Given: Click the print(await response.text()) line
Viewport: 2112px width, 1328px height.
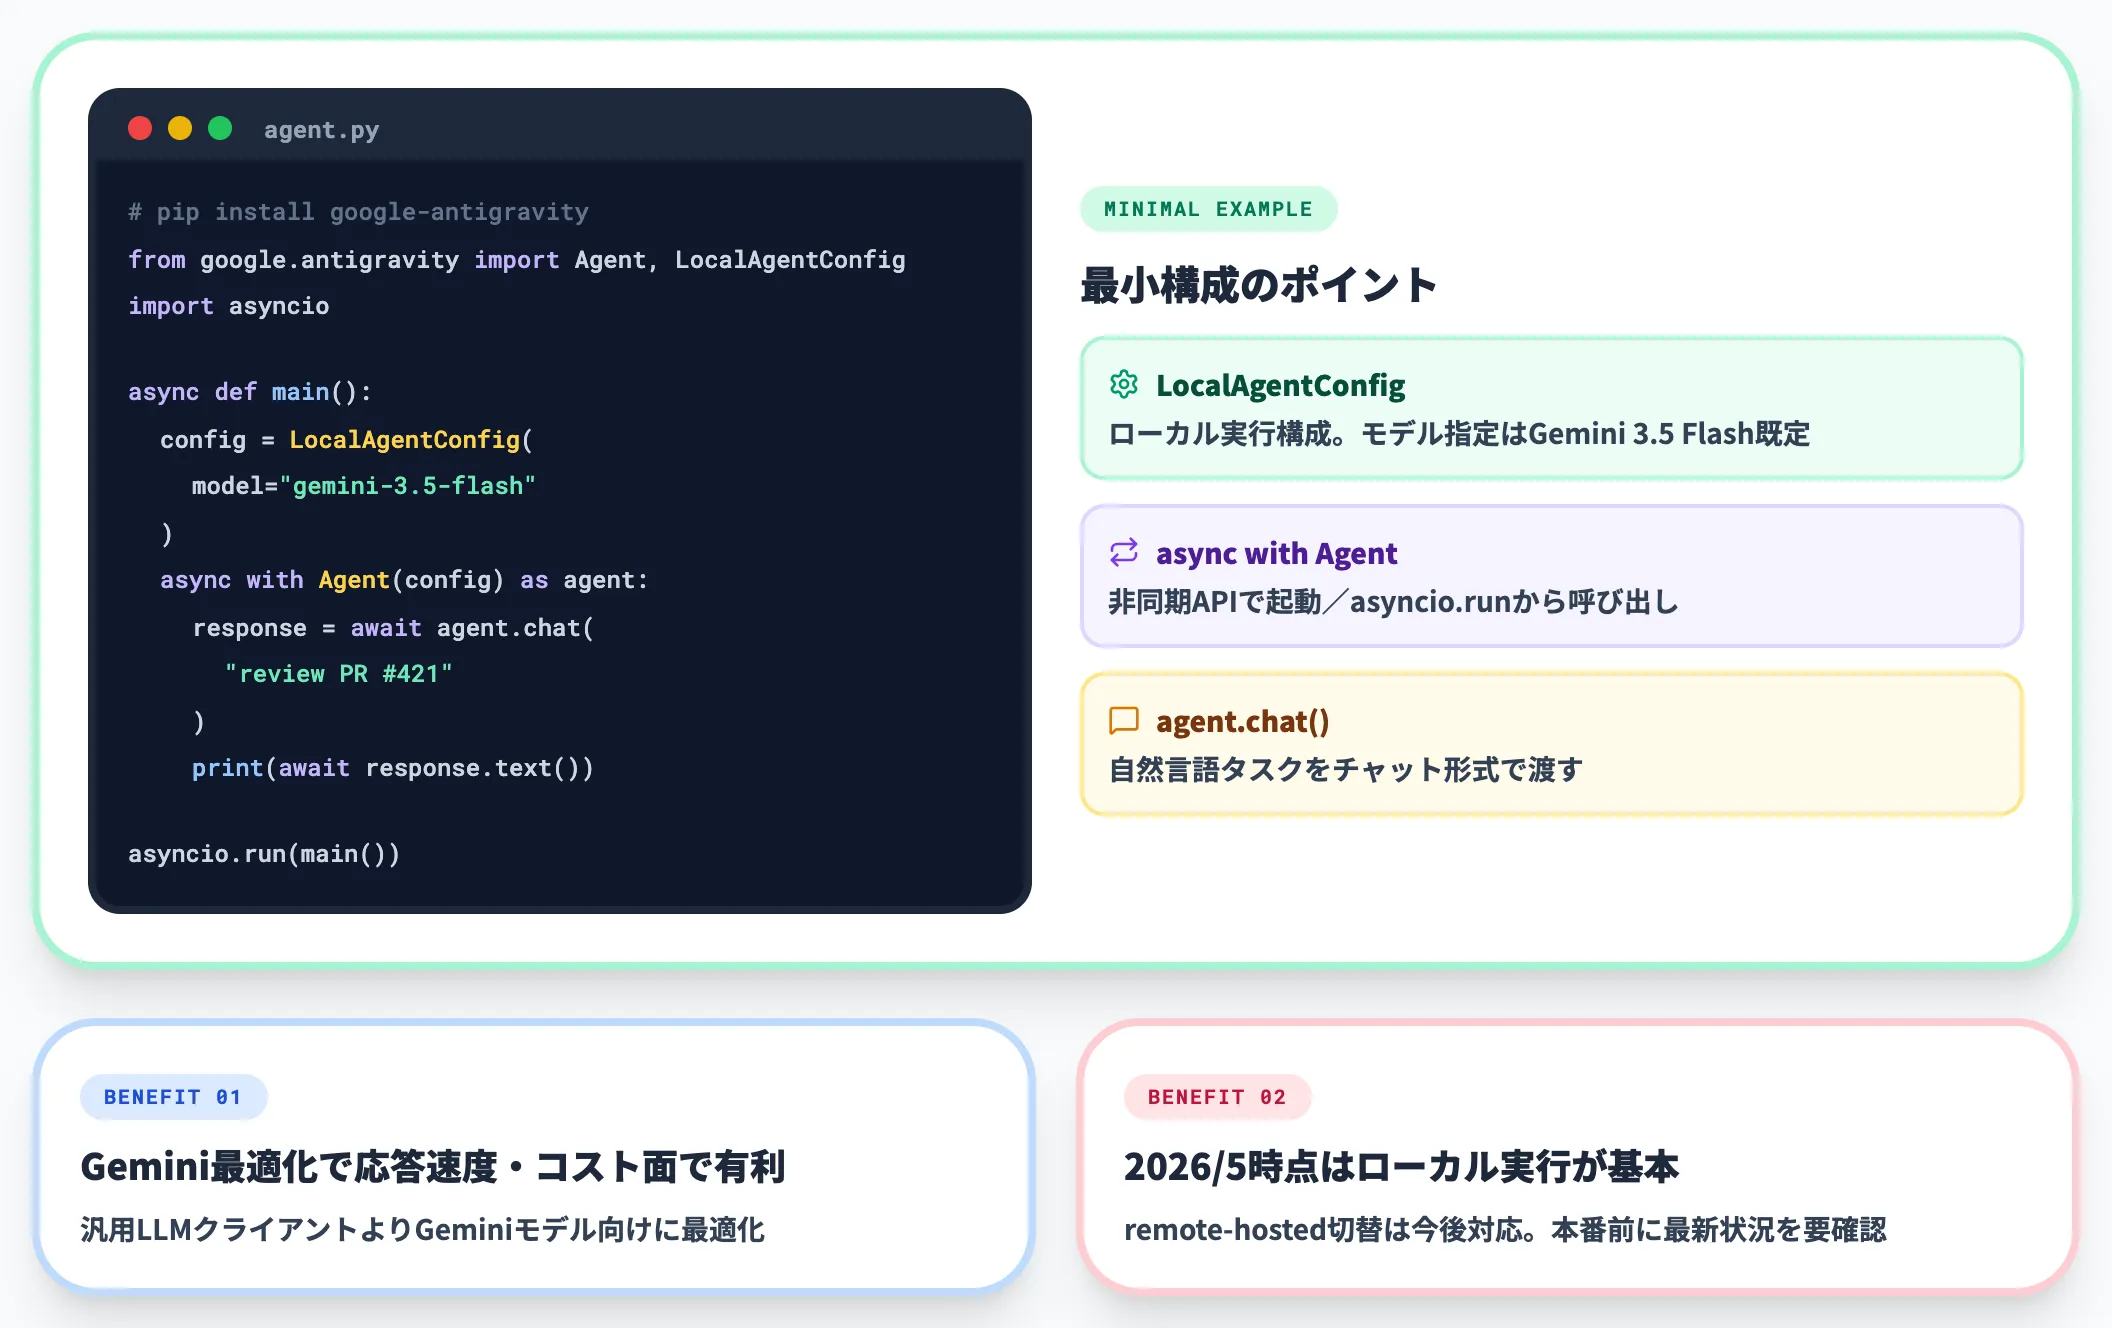Looking at the screenshot, I should point(393,768).
